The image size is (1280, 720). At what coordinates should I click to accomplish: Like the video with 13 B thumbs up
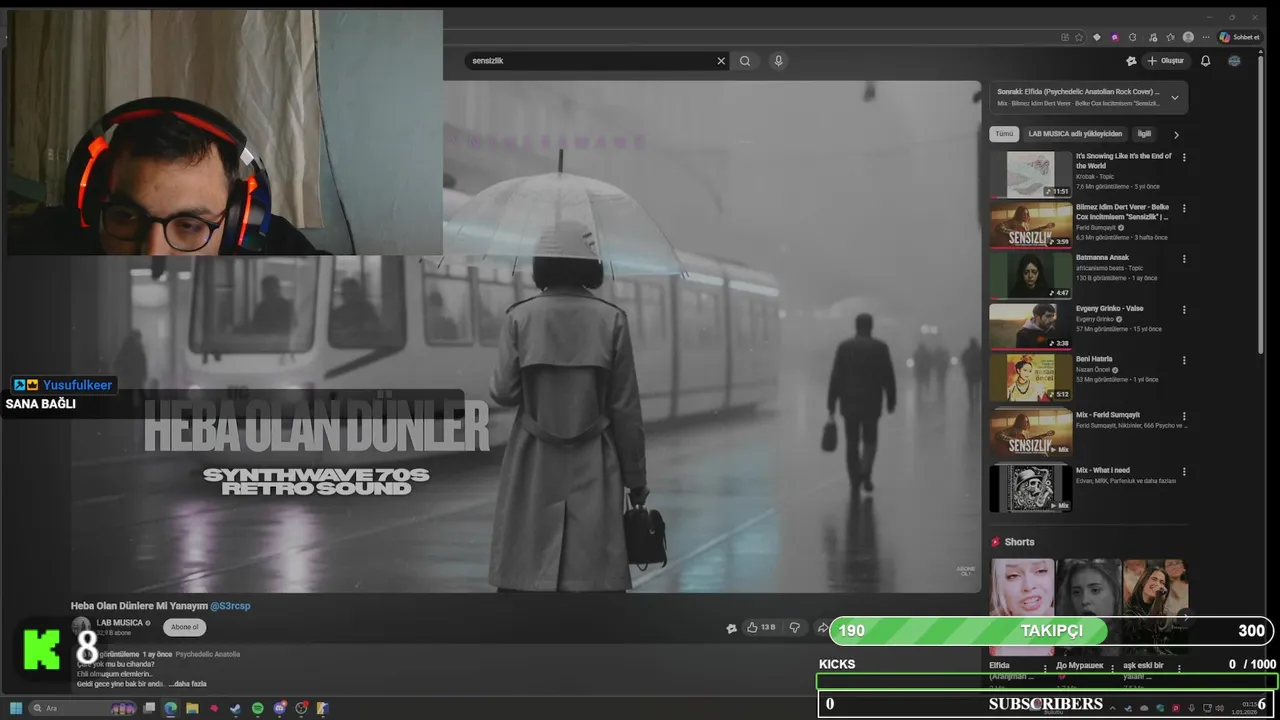pos(761,627)
